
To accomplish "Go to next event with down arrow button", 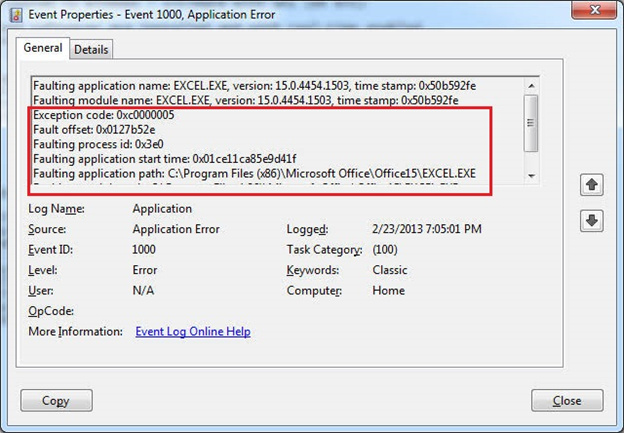I will click(592, 220).
